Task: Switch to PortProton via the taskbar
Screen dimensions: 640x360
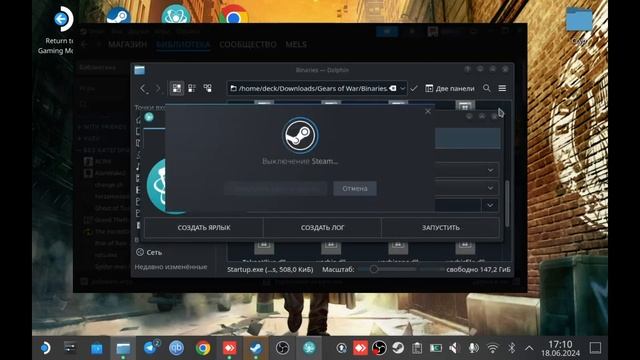Action: [x=309, y=348]
